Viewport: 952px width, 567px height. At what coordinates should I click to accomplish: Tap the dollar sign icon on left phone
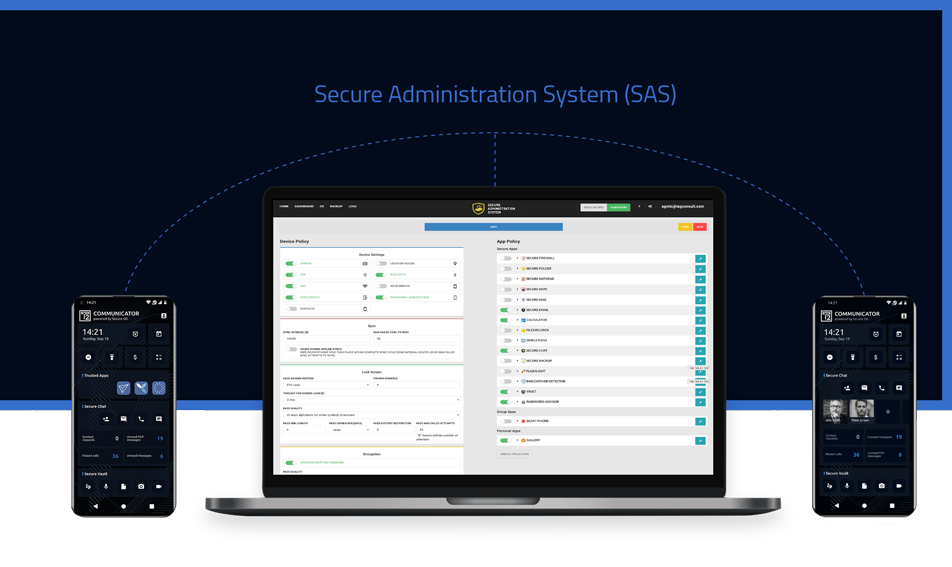point(135,357)
